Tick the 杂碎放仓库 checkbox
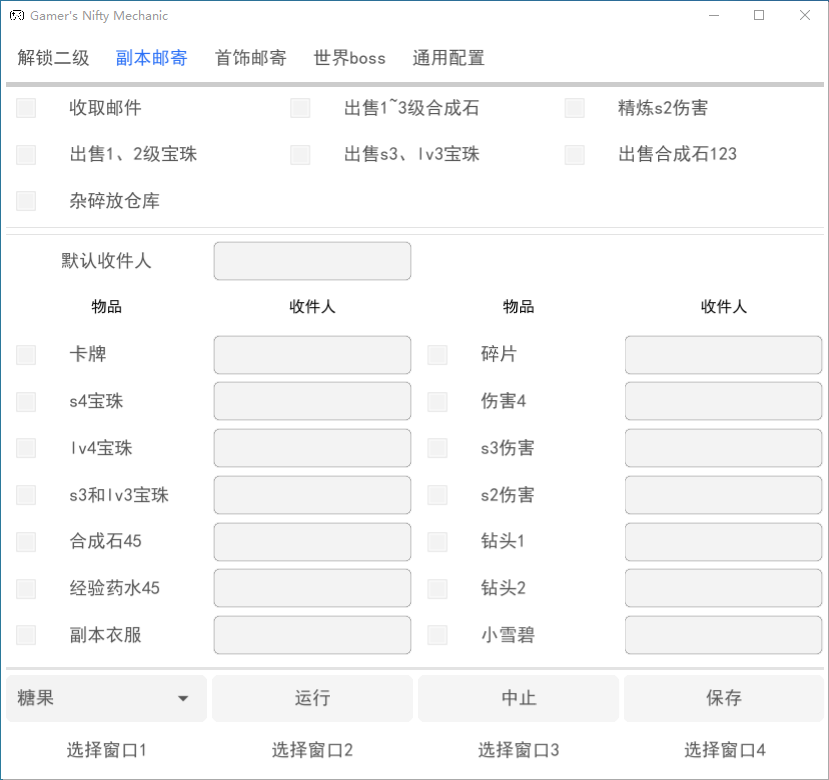Screen dimensions: 829x780 click(26, 201)
